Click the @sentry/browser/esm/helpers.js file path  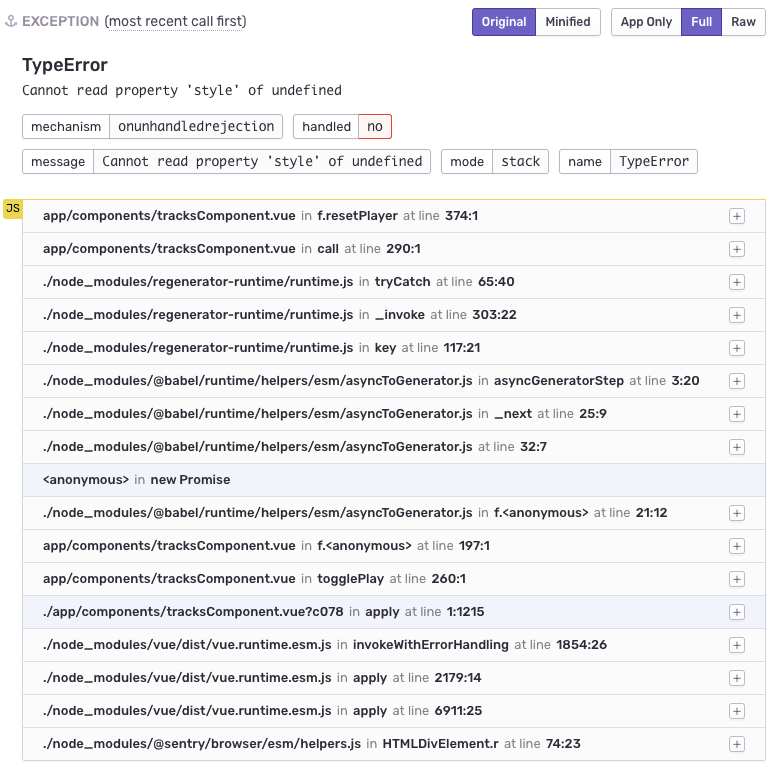[202, 744]
